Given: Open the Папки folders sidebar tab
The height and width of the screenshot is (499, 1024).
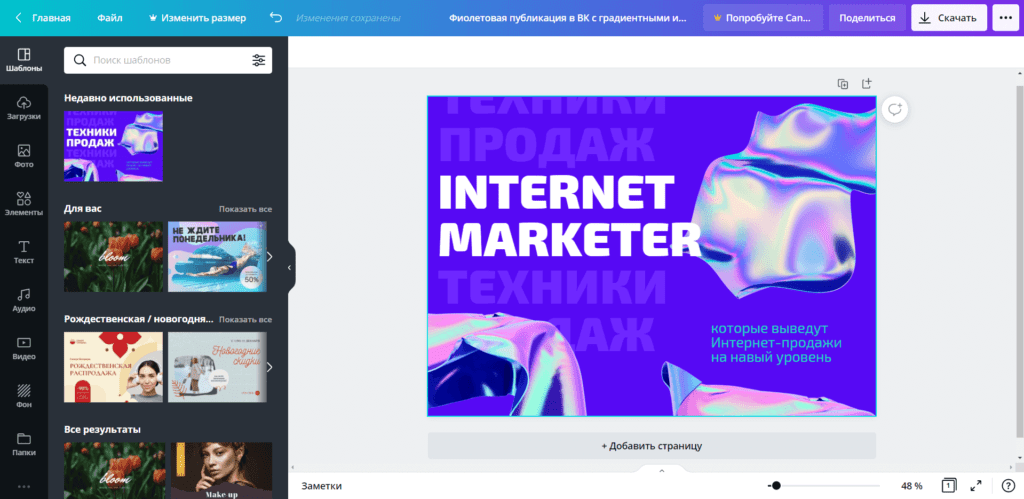Looking at the screenshot, I should [x=24, y=443].
